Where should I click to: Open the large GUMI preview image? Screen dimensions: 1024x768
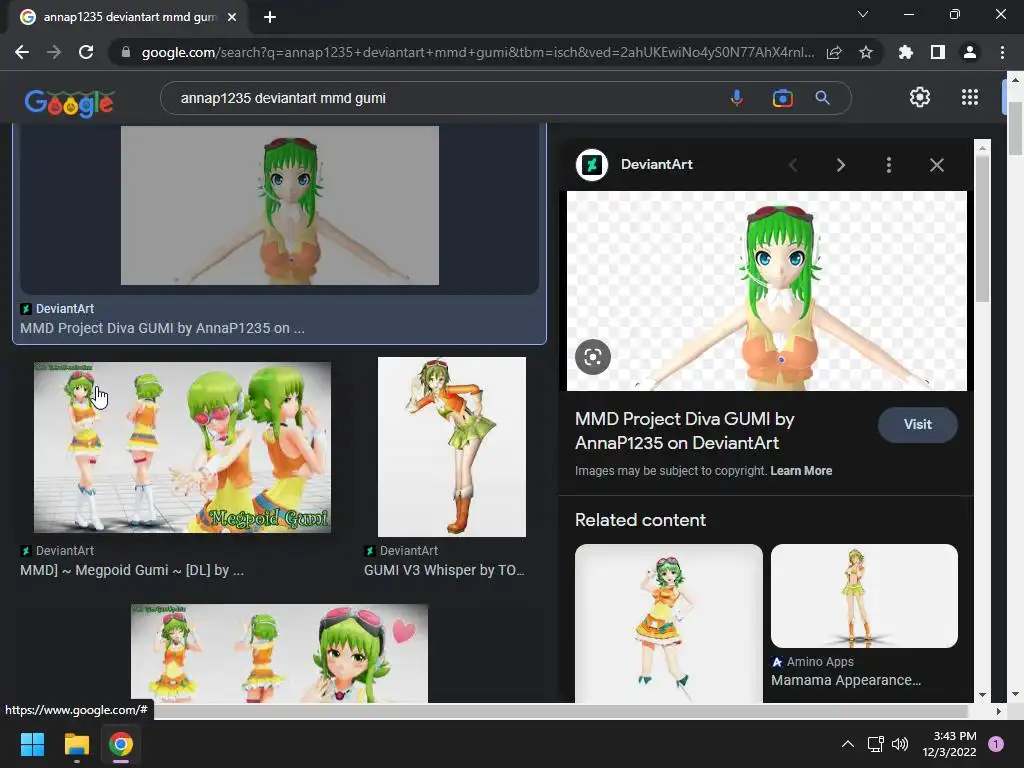(x=767, y=291)
